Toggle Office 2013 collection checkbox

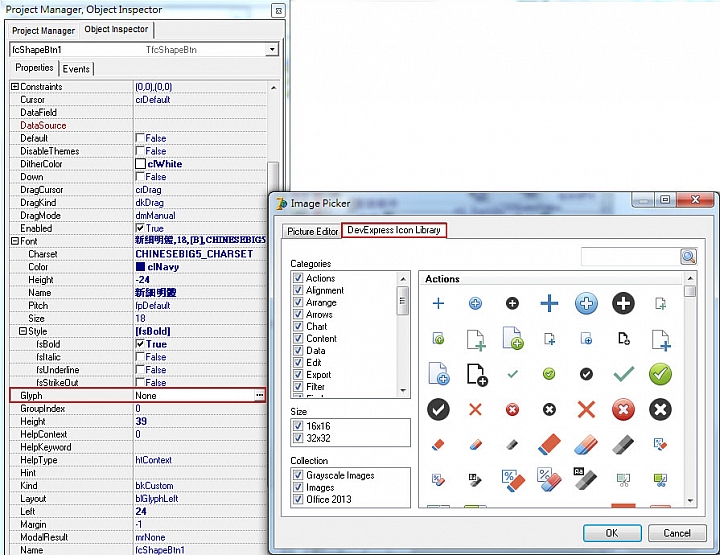pyautogui.click(x=298, y=499)
